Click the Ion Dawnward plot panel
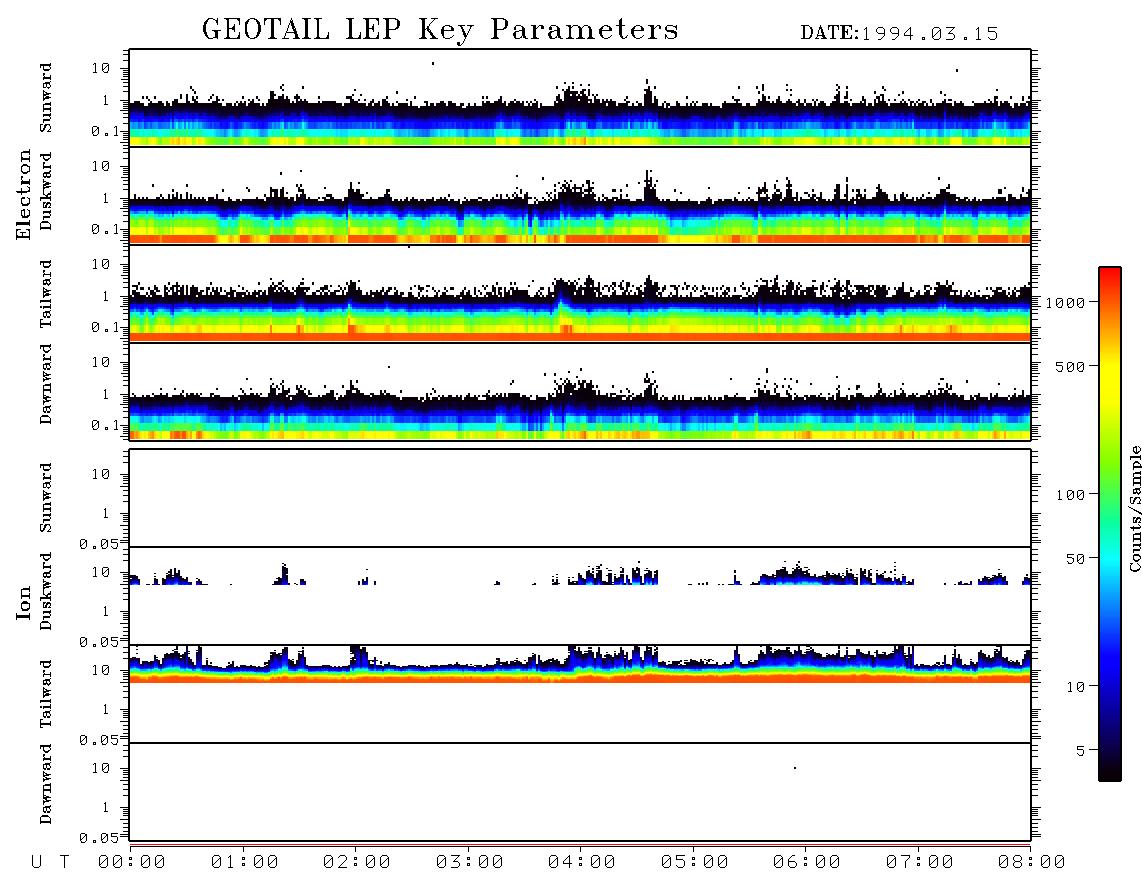Image resolution: width=1142 pixels, height=880 pixels. (x=580, y=792)
